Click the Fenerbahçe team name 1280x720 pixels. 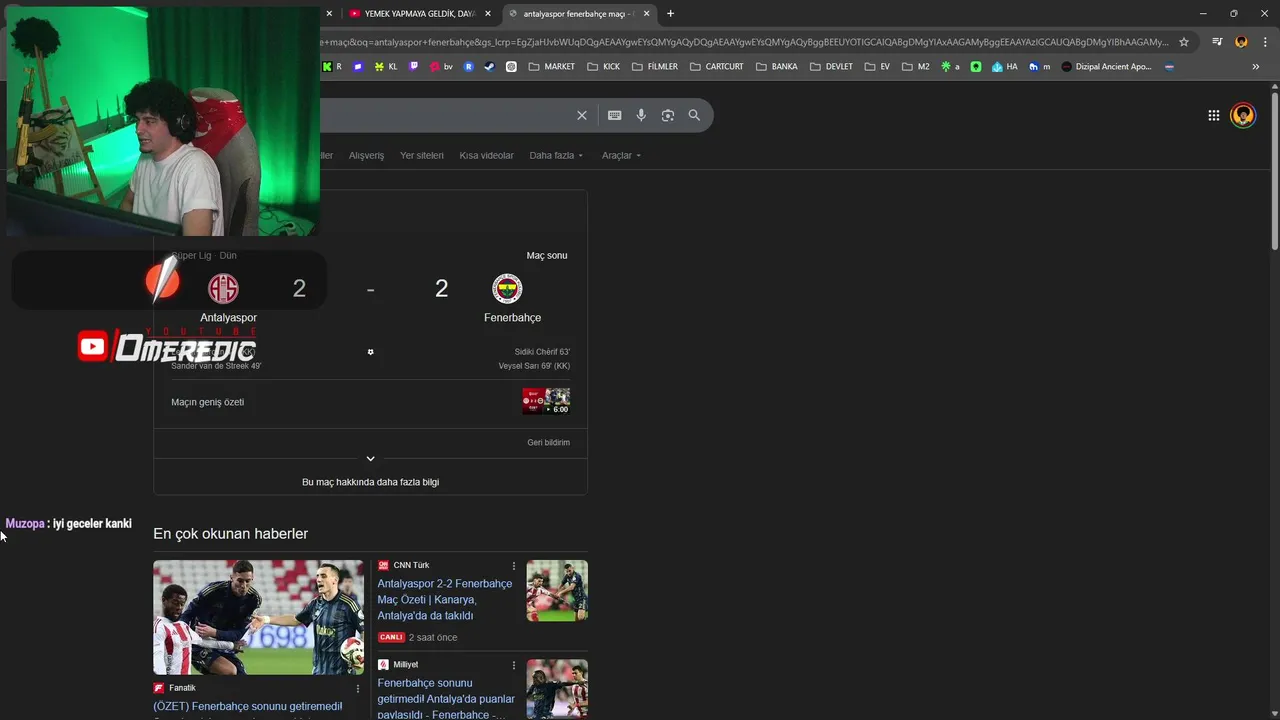(512, 318)
